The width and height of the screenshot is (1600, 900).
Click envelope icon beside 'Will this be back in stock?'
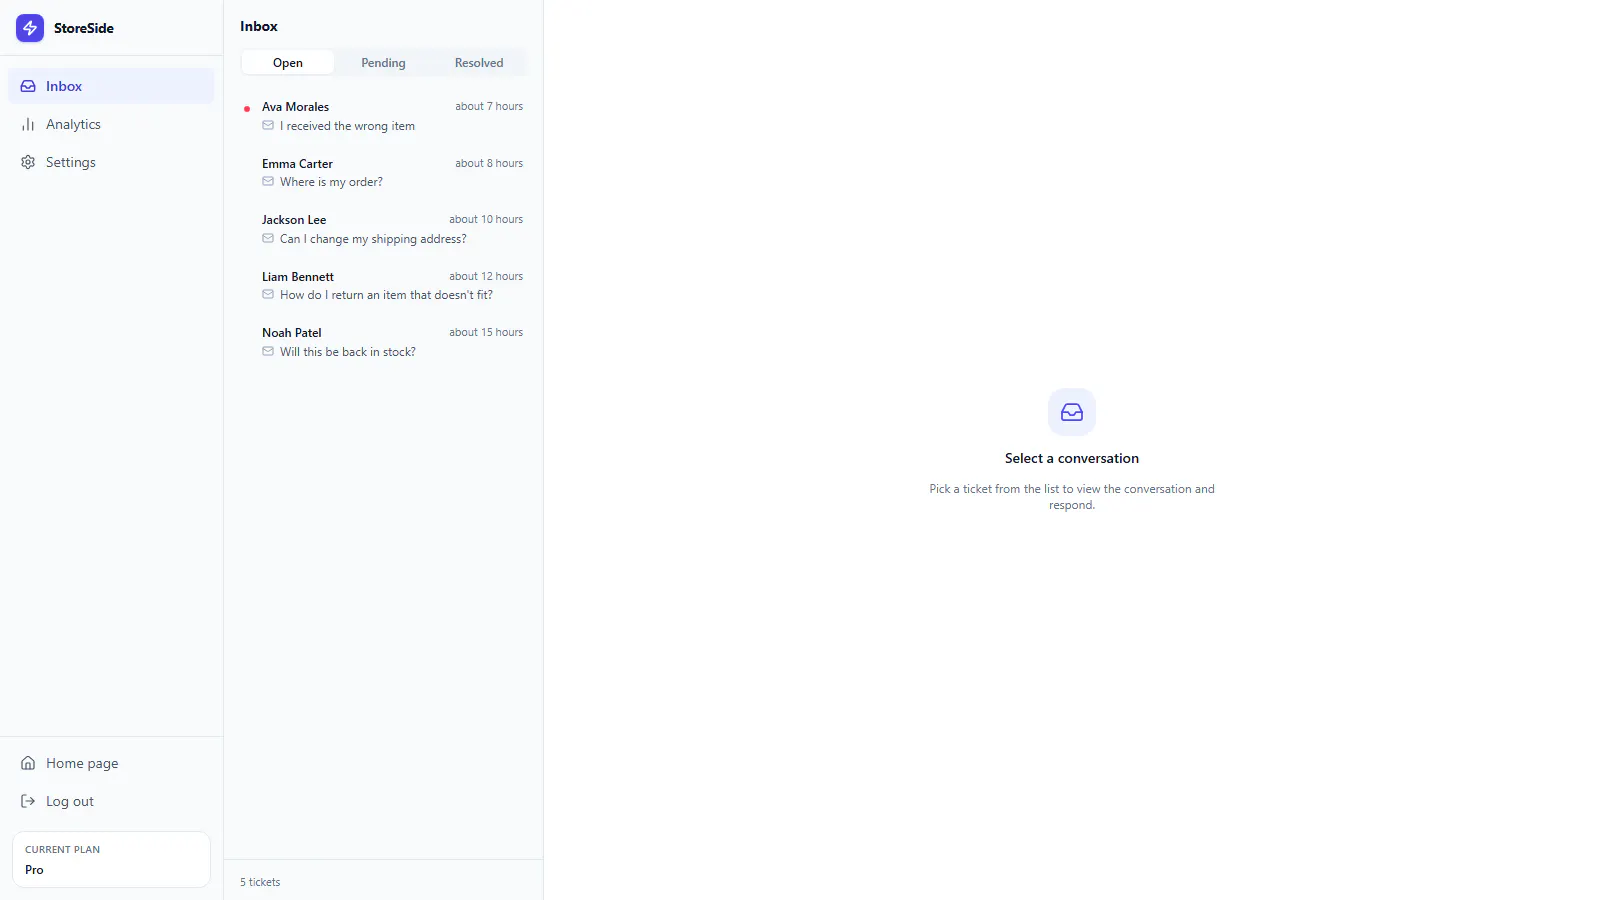268,351
